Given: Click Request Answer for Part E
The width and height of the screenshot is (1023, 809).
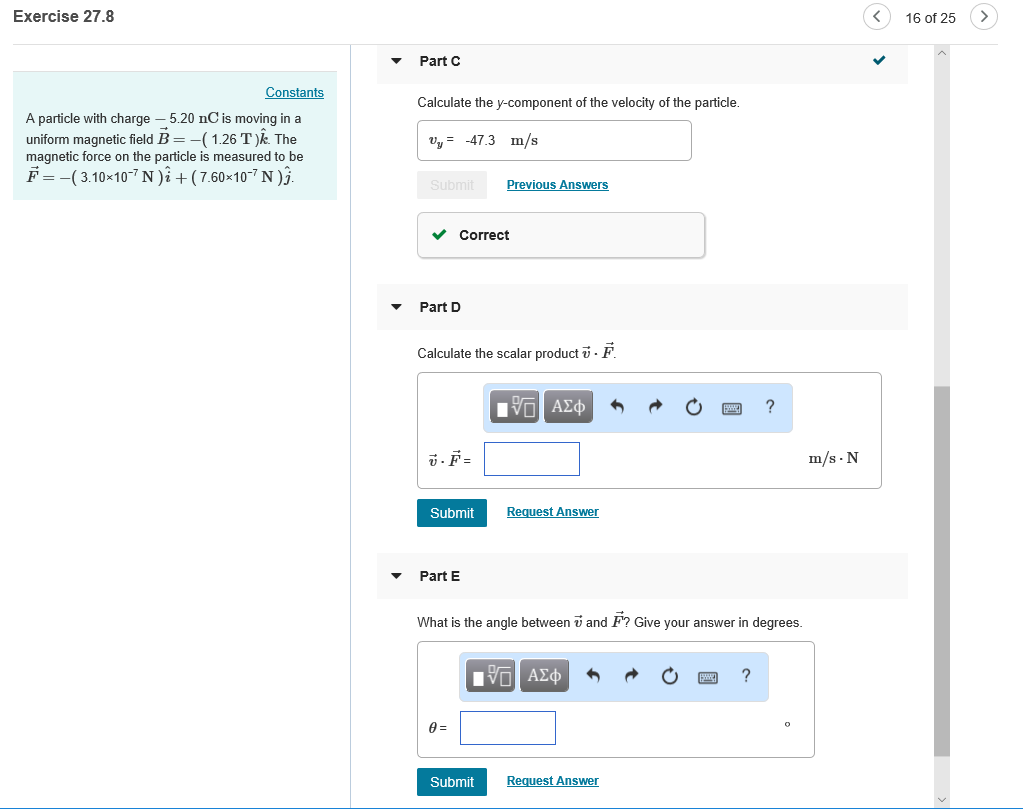Looking at the screenshot, I should (x=552, y=780).
